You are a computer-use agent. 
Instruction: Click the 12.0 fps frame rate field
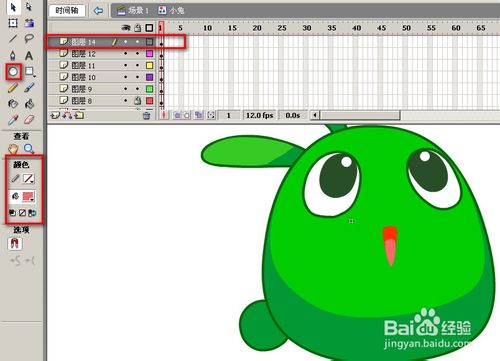[x=259, y=115]
